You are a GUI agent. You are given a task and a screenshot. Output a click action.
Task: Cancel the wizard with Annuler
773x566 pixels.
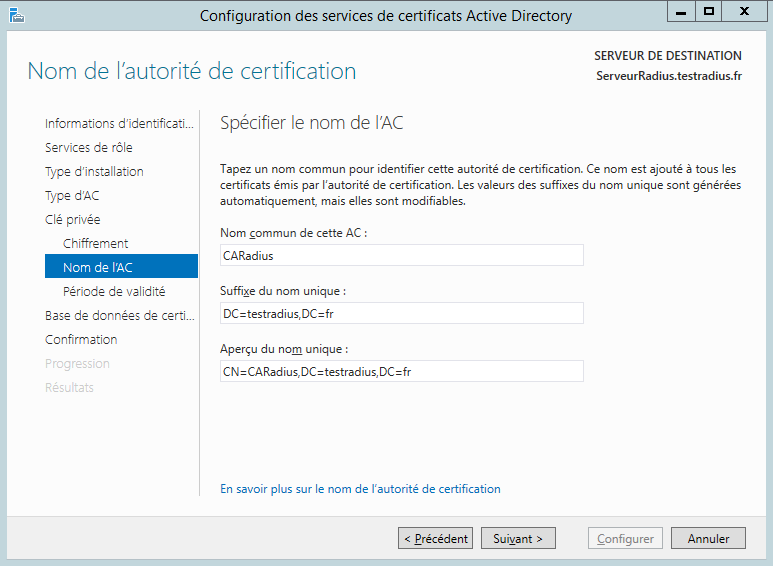[708, 538]
